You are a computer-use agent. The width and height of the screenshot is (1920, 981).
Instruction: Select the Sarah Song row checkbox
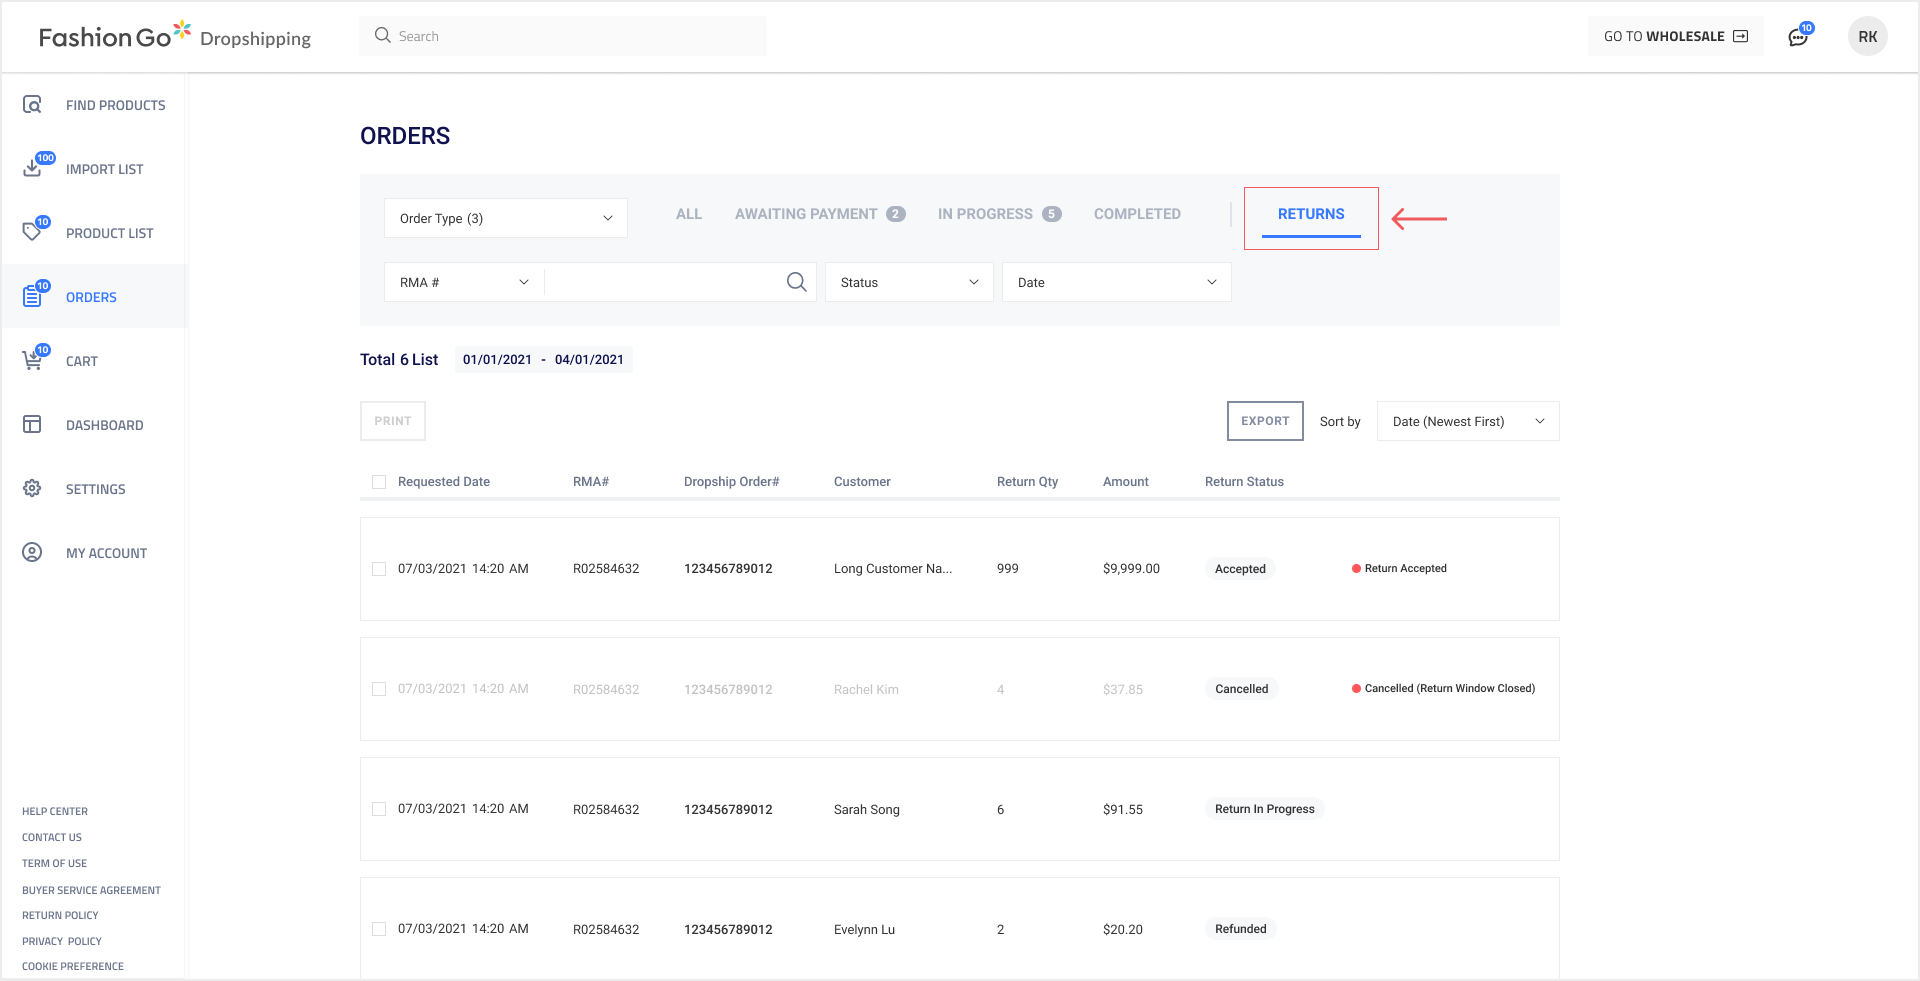tap(379, 809)
